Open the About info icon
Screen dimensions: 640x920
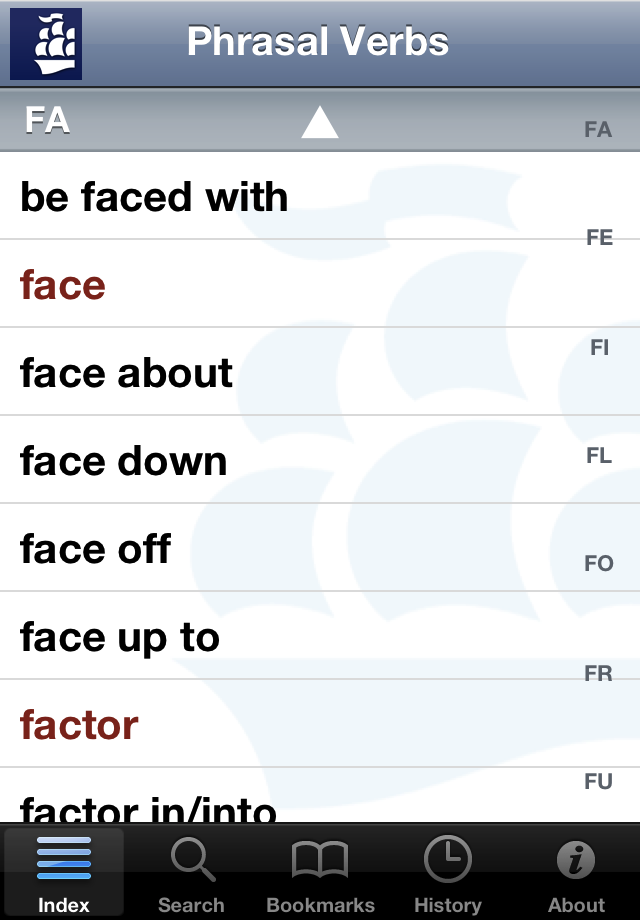(x=576, y=860)
